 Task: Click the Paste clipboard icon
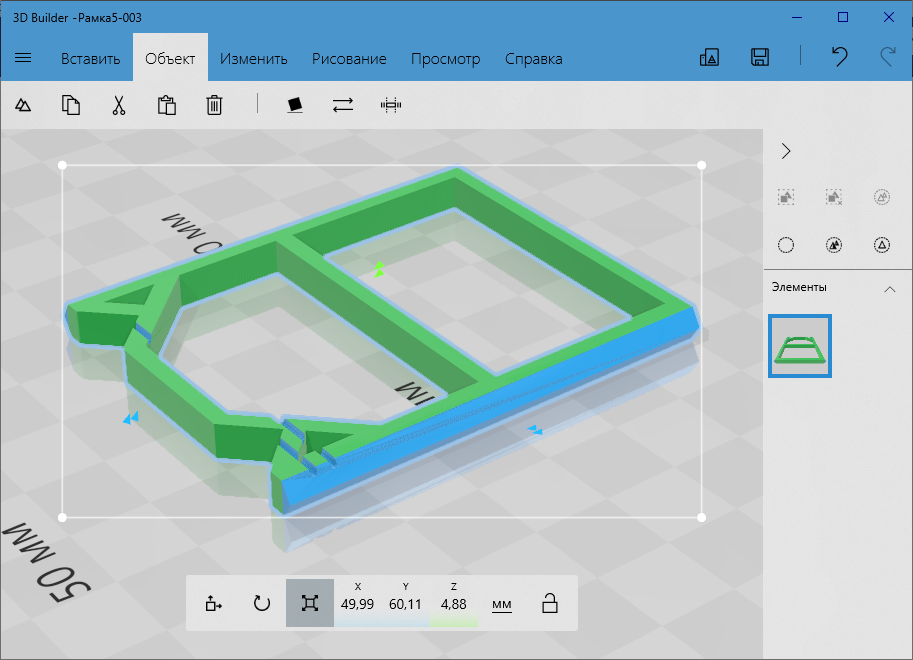[x=167, y=105]
